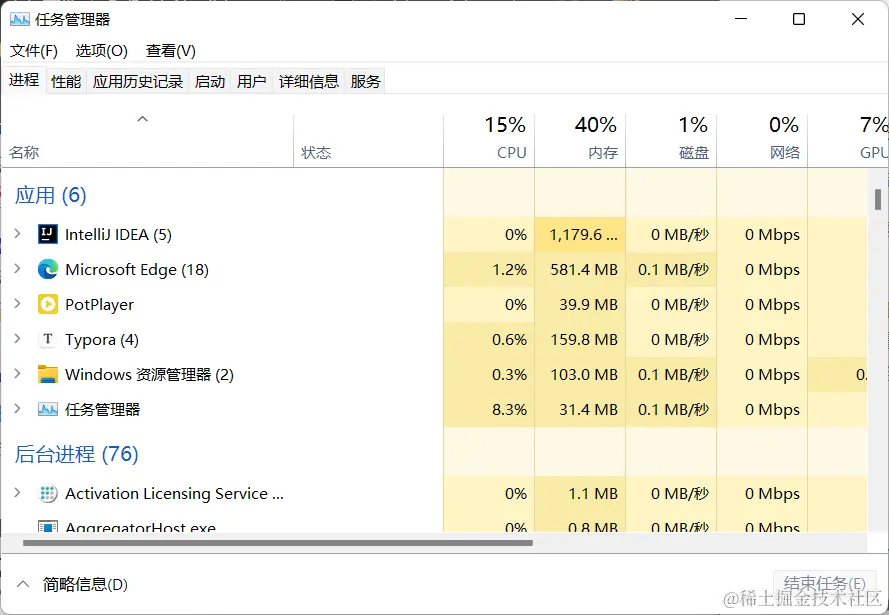The height and width of the screenshot is (615, 889).
Task: Switch to the 启动 tab
Action: click(x=210, y=82)
